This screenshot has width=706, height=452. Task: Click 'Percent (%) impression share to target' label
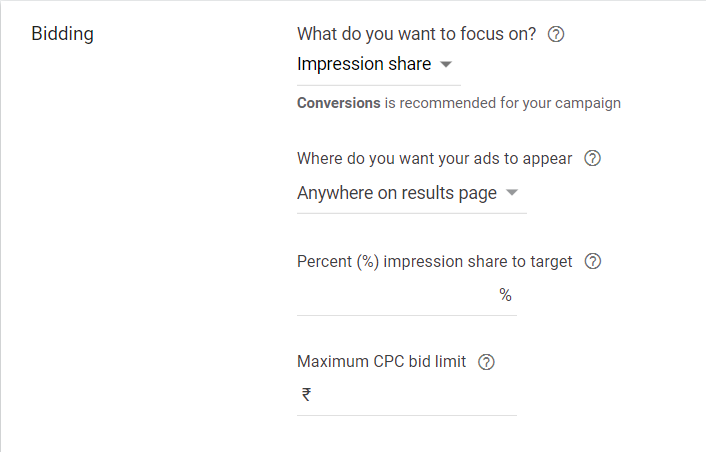pyautogui.click(x=435, y=262)
